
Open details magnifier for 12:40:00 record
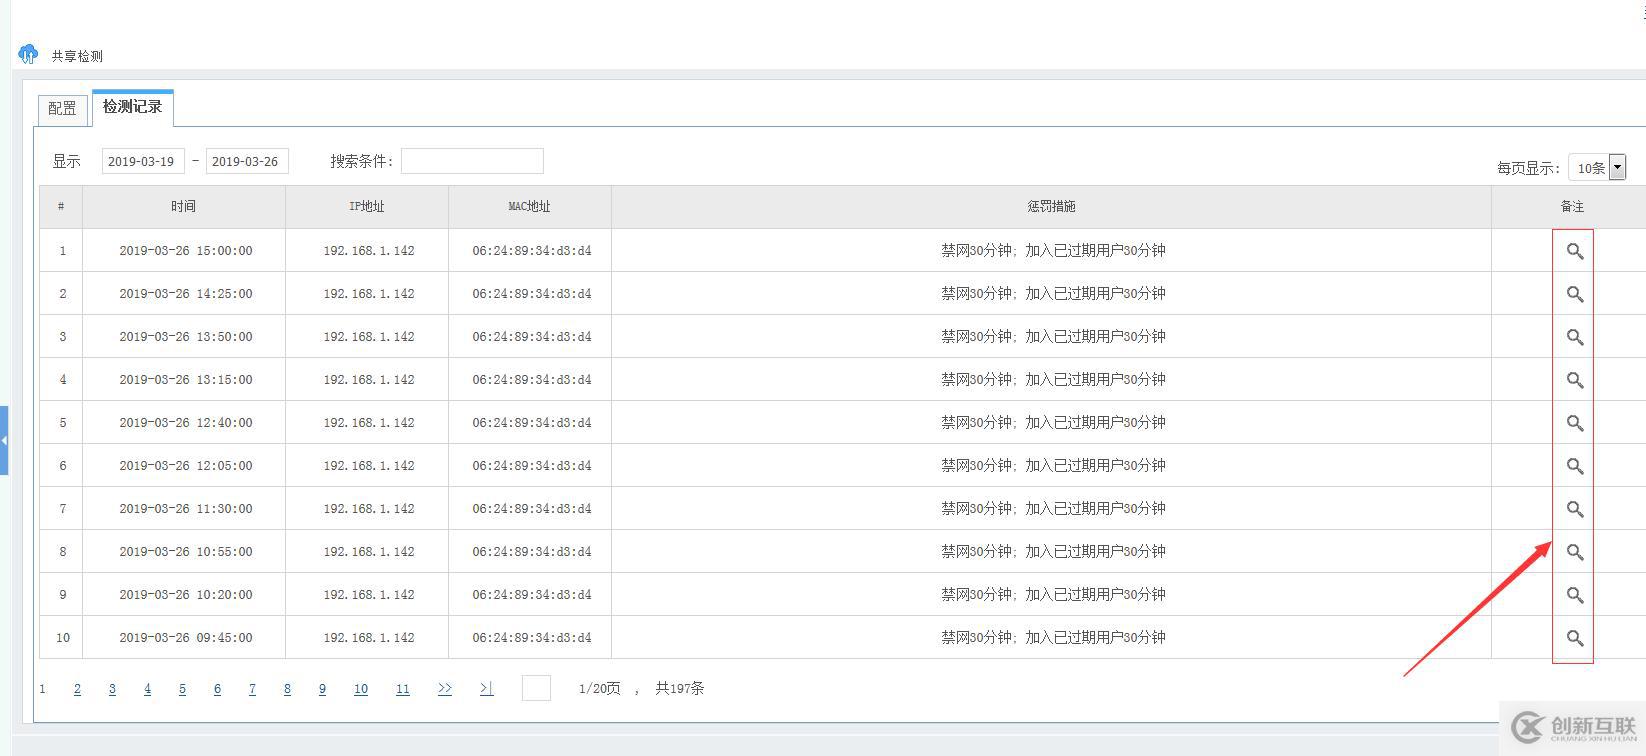[x=1574, y=423]
